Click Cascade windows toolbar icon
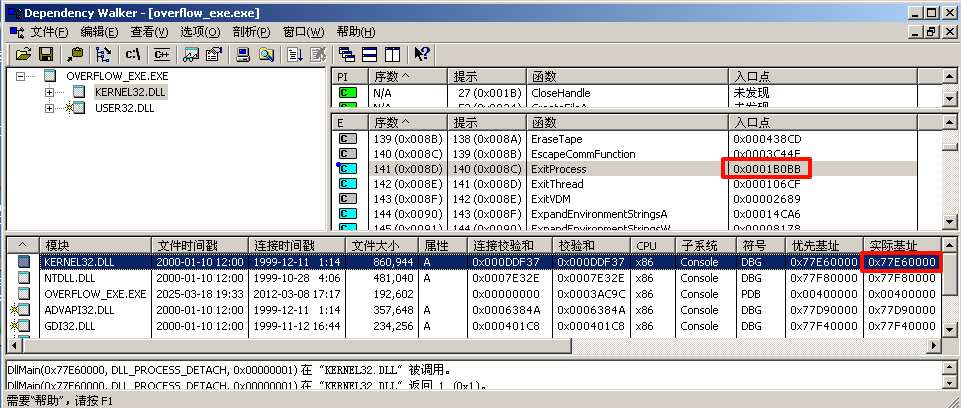 point(347,55)
